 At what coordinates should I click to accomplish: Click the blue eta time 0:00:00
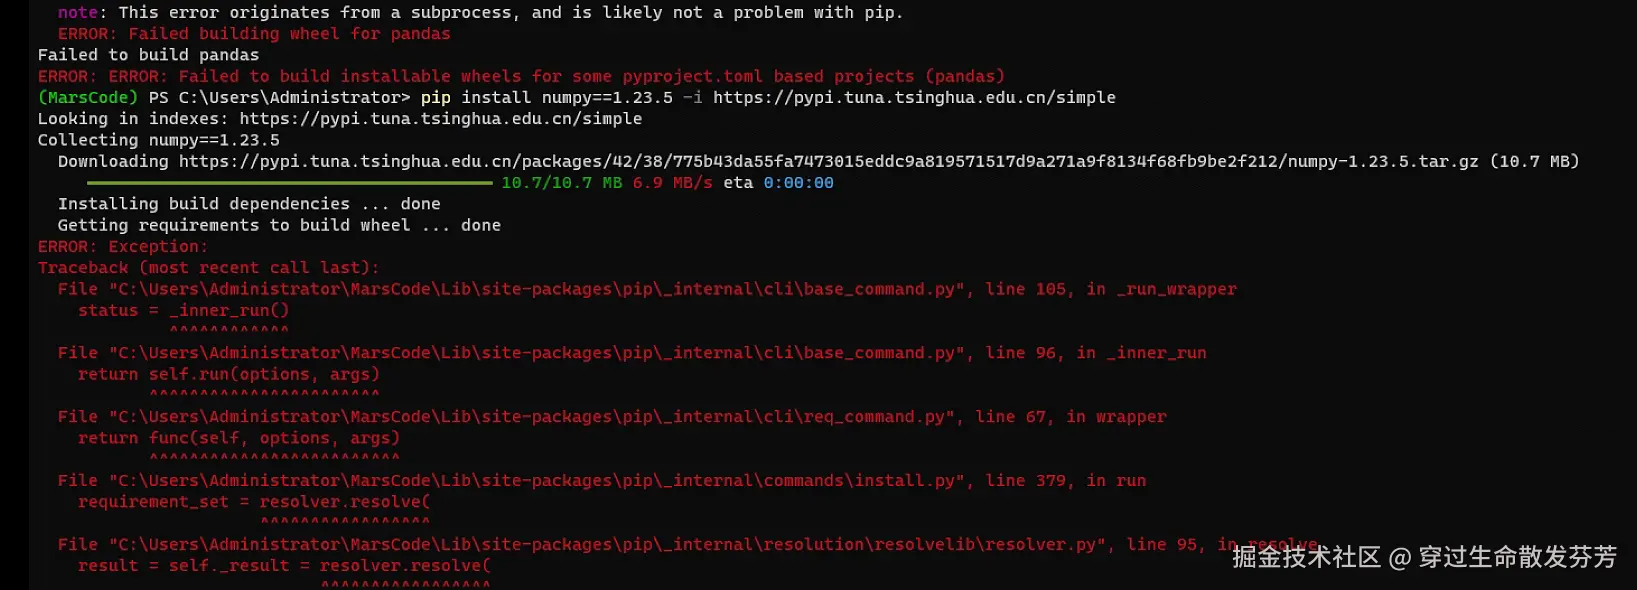[x=798, y=183]
